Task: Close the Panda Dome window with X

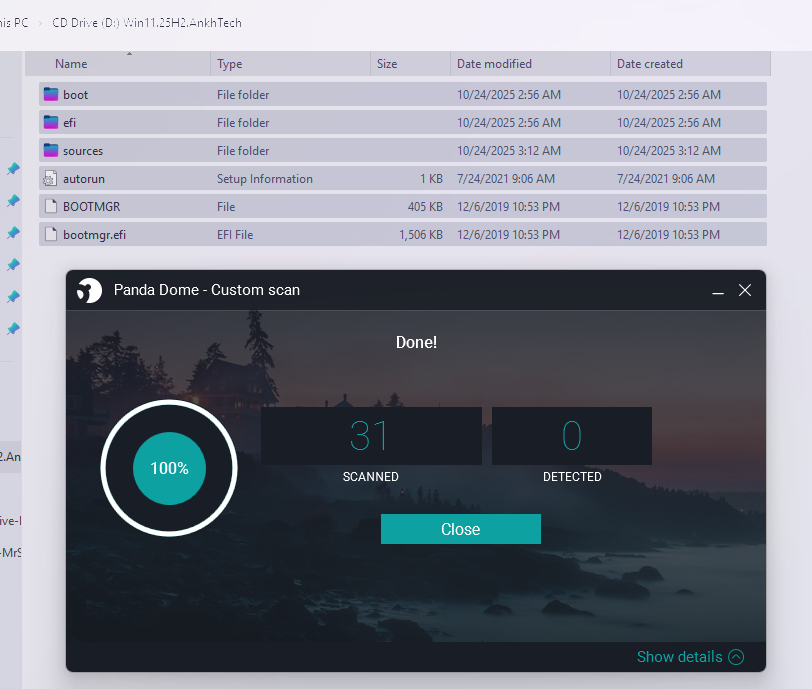Action: (745, 290)
